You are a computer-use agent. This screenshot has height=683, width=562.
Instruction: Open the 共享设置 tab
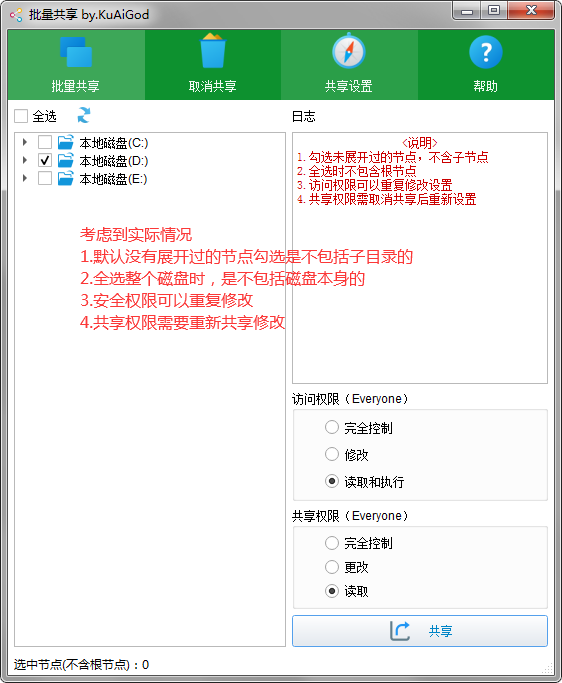(x=349, y=65)
